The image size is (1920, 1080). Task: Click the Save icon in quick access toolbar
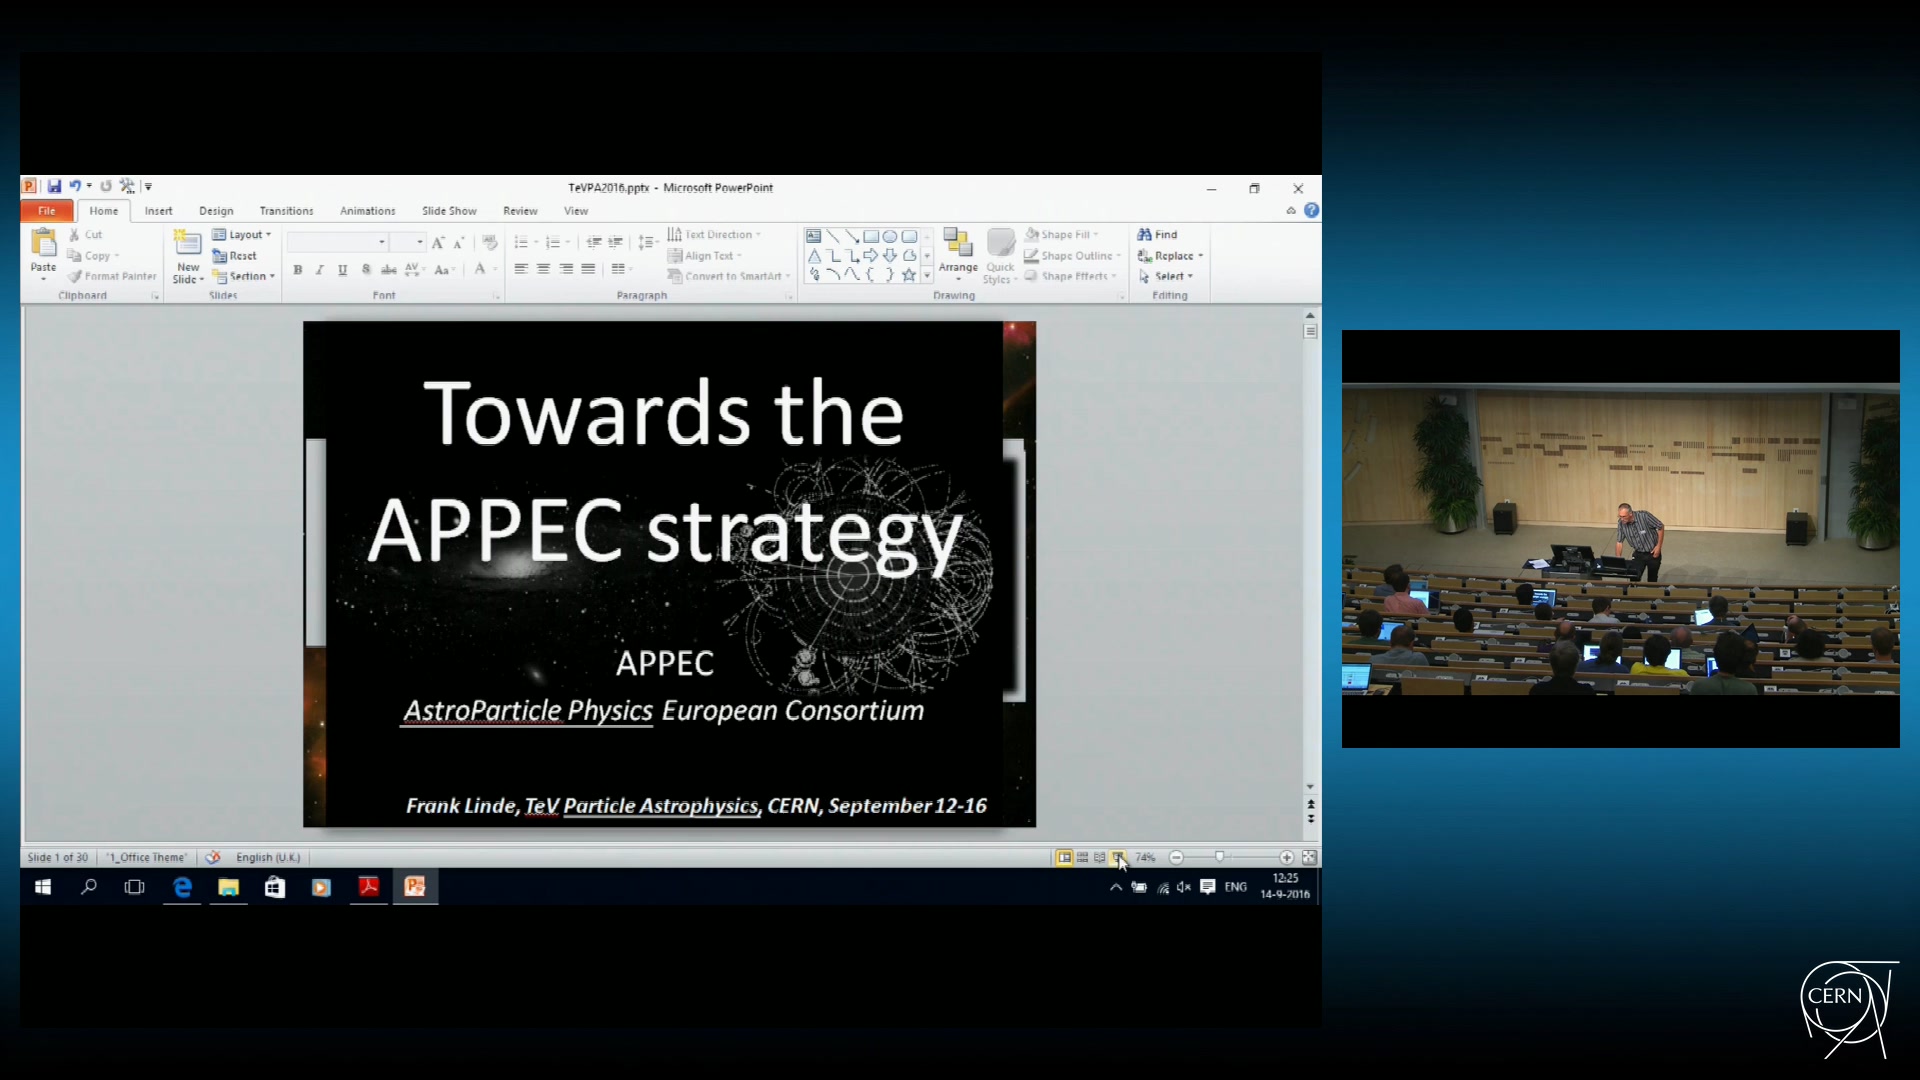coord(54,186)
